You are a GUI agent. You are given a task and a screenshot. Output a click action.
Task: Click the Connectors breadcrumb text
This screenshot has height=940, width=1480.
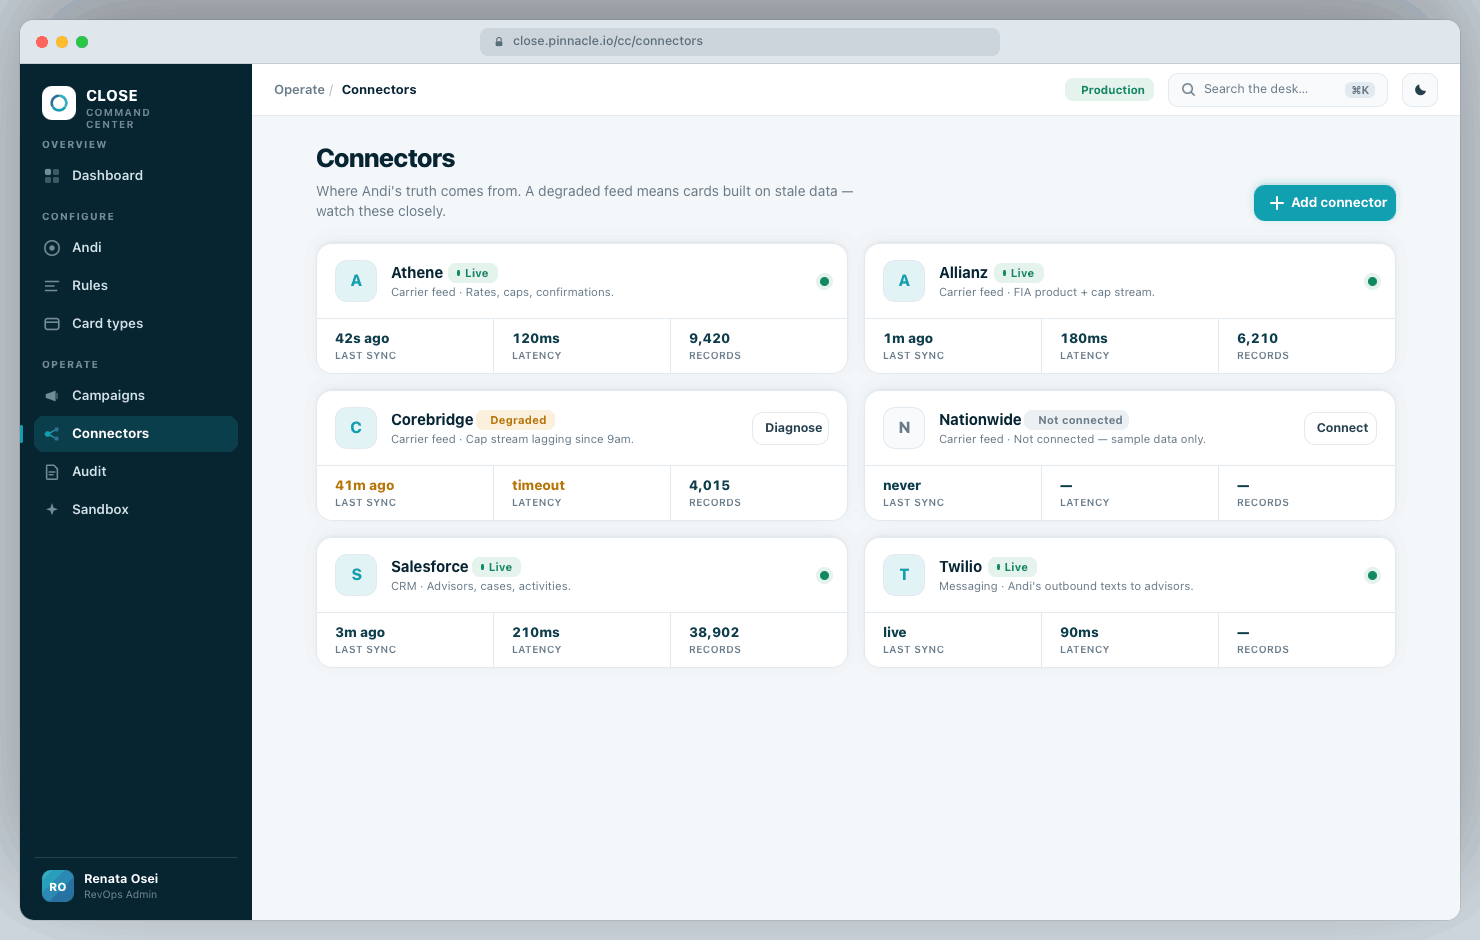tap(379, 90)
